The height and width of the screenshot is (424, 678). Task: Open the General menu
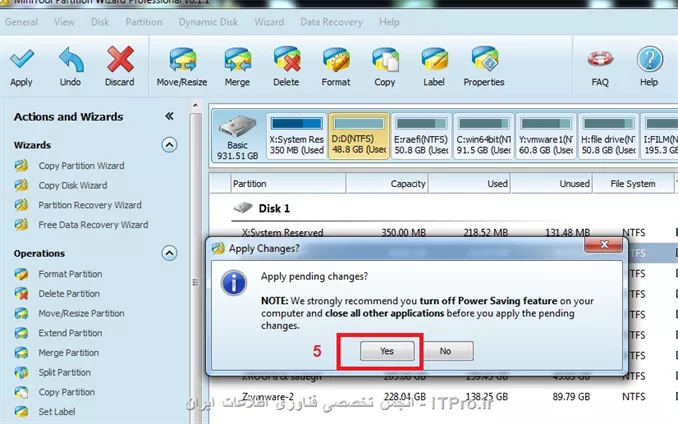21,22
